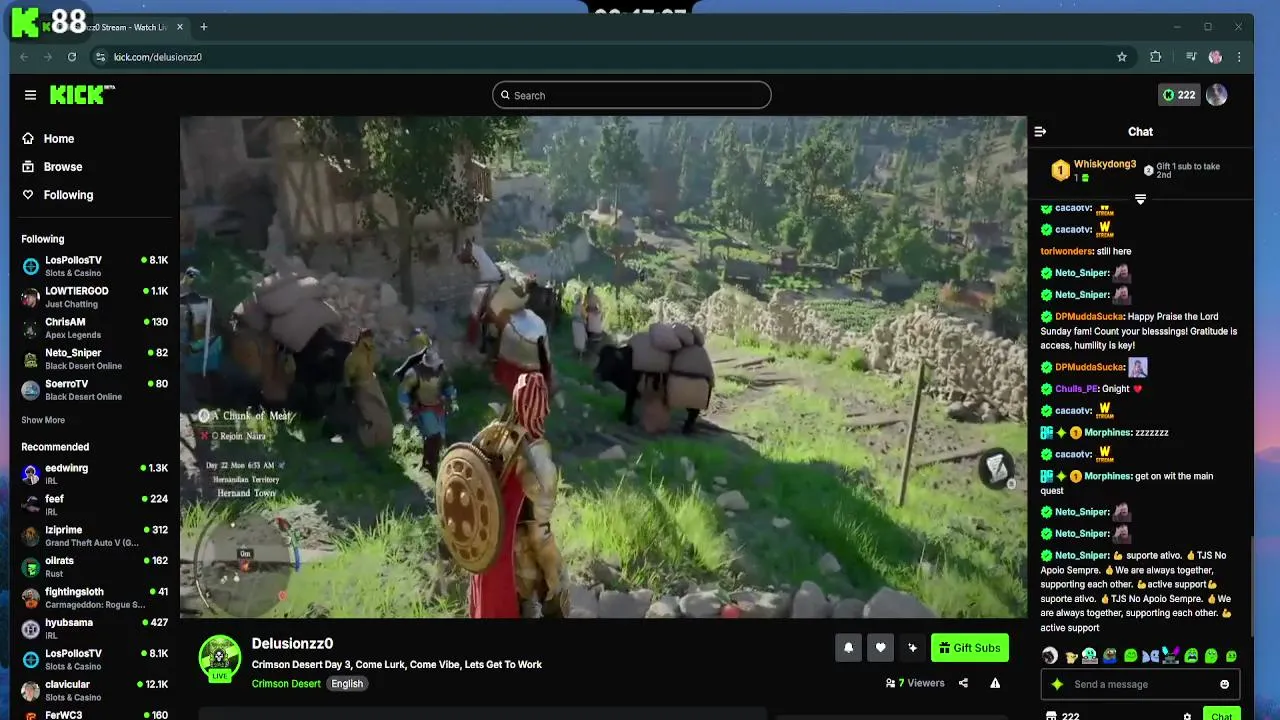1280x720 pixels.
Task: Click the Delusionzz0 channel name
Action: point(292,643)
